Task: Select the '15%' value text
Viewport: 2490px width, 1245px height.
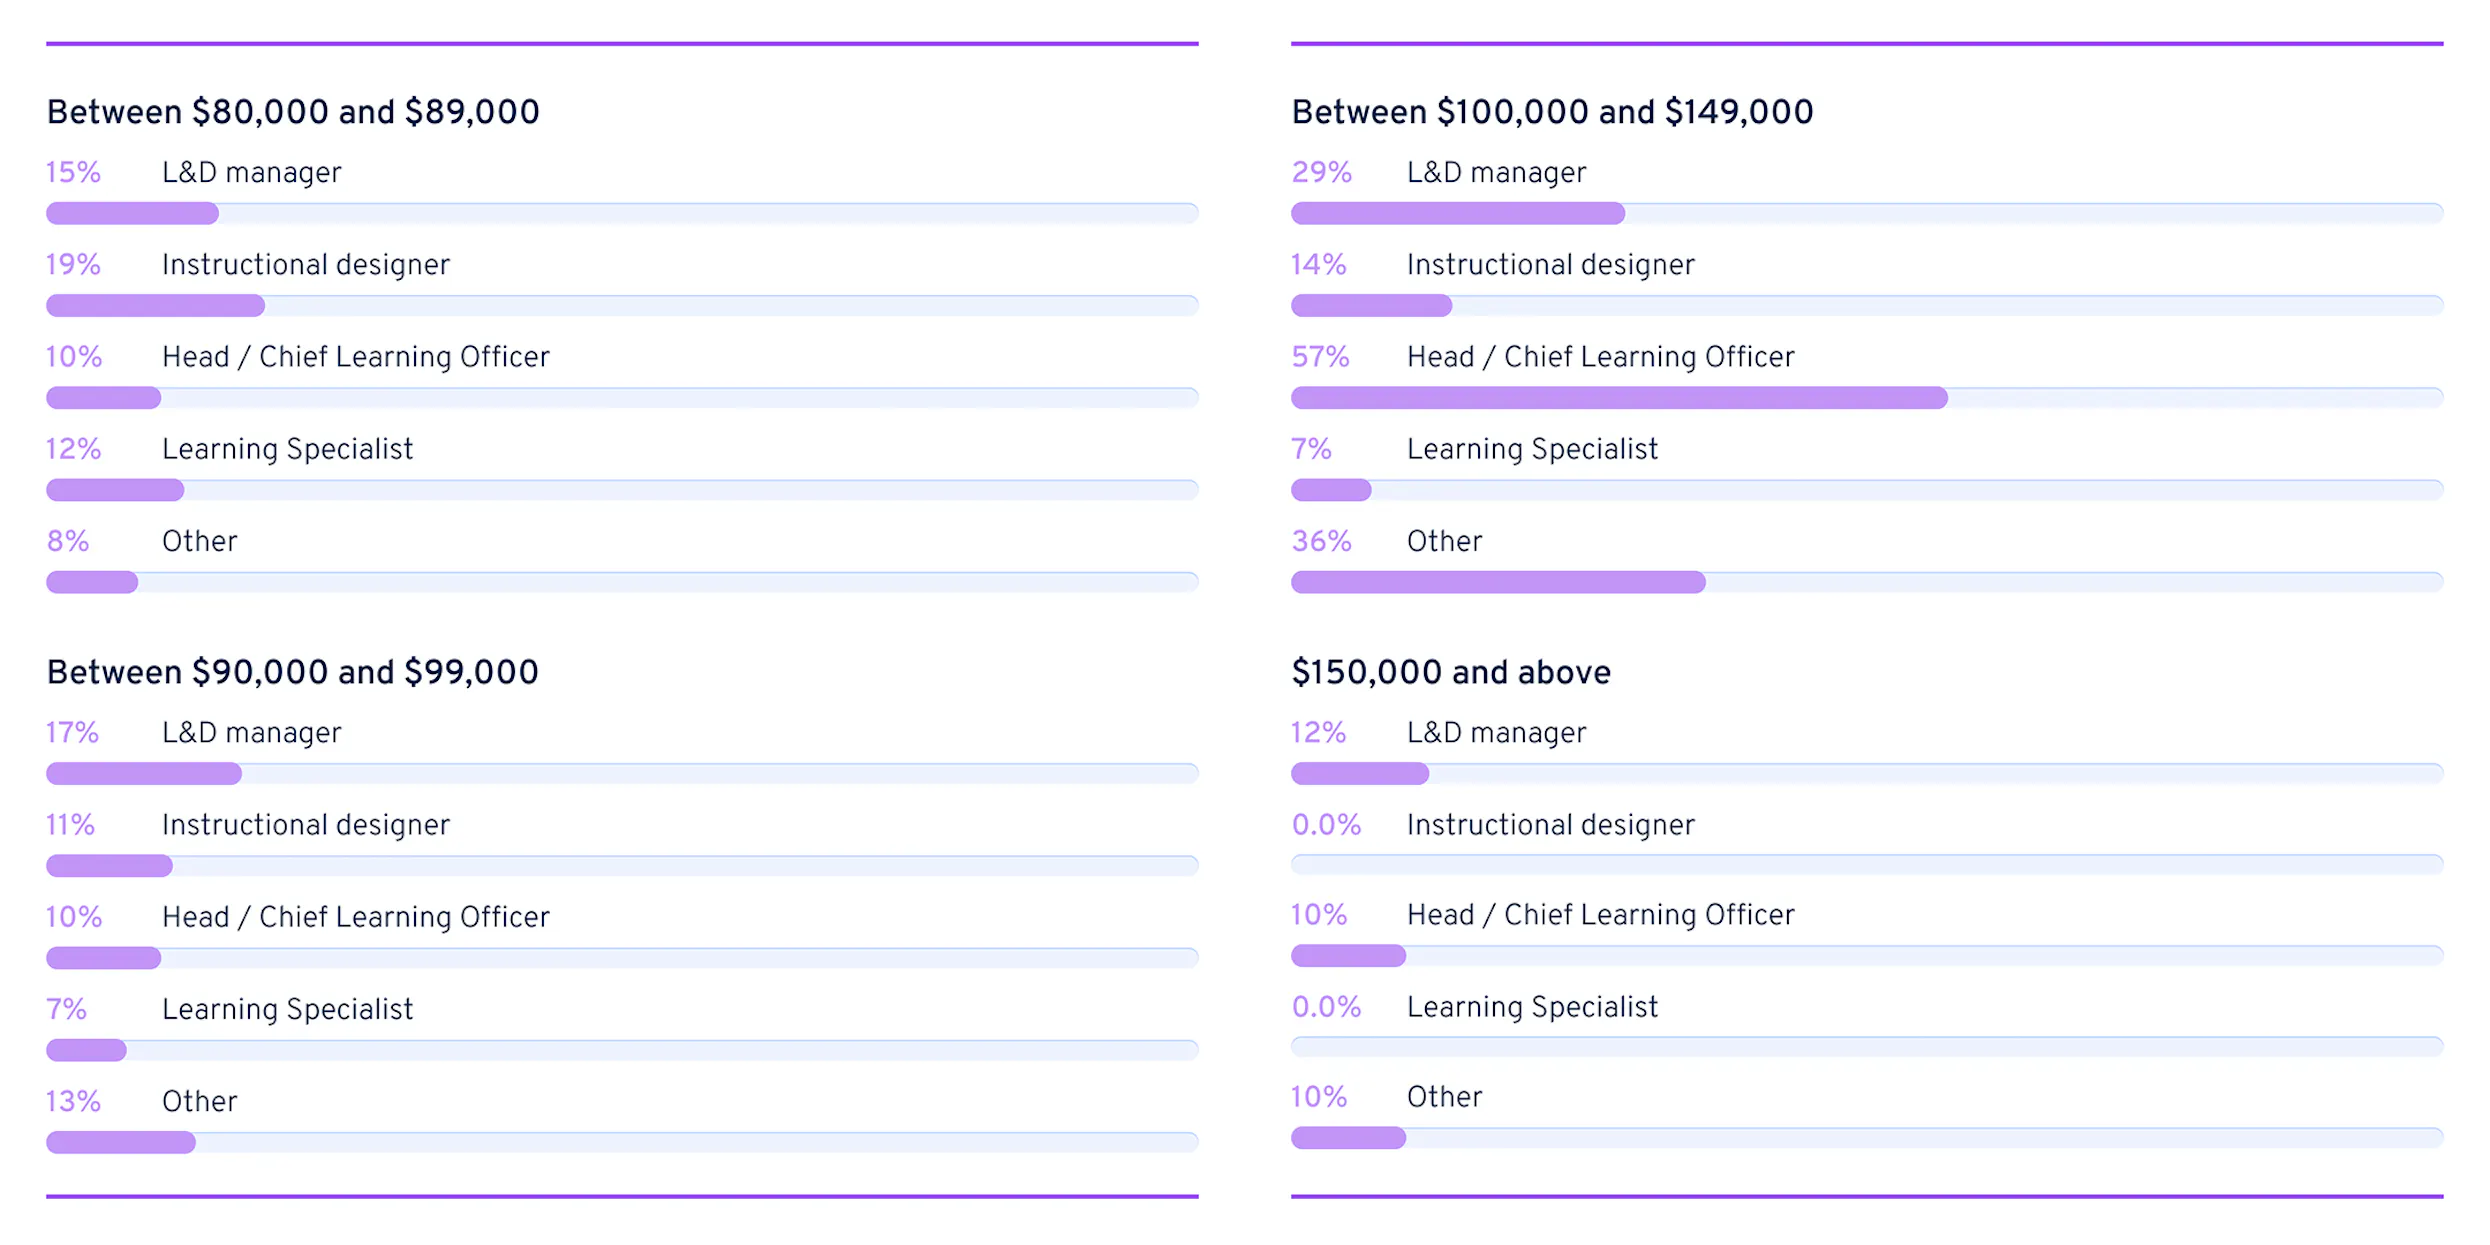Action: 73,172
